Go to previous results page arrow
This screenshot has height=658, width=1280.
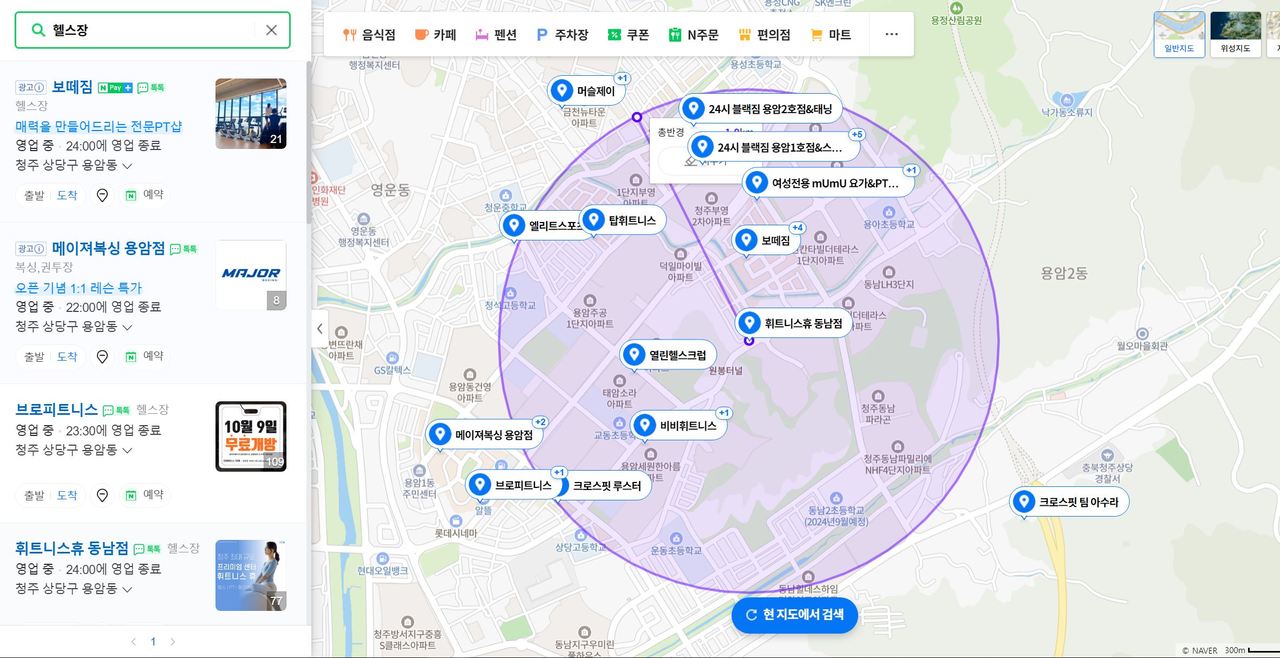[134, 642]
